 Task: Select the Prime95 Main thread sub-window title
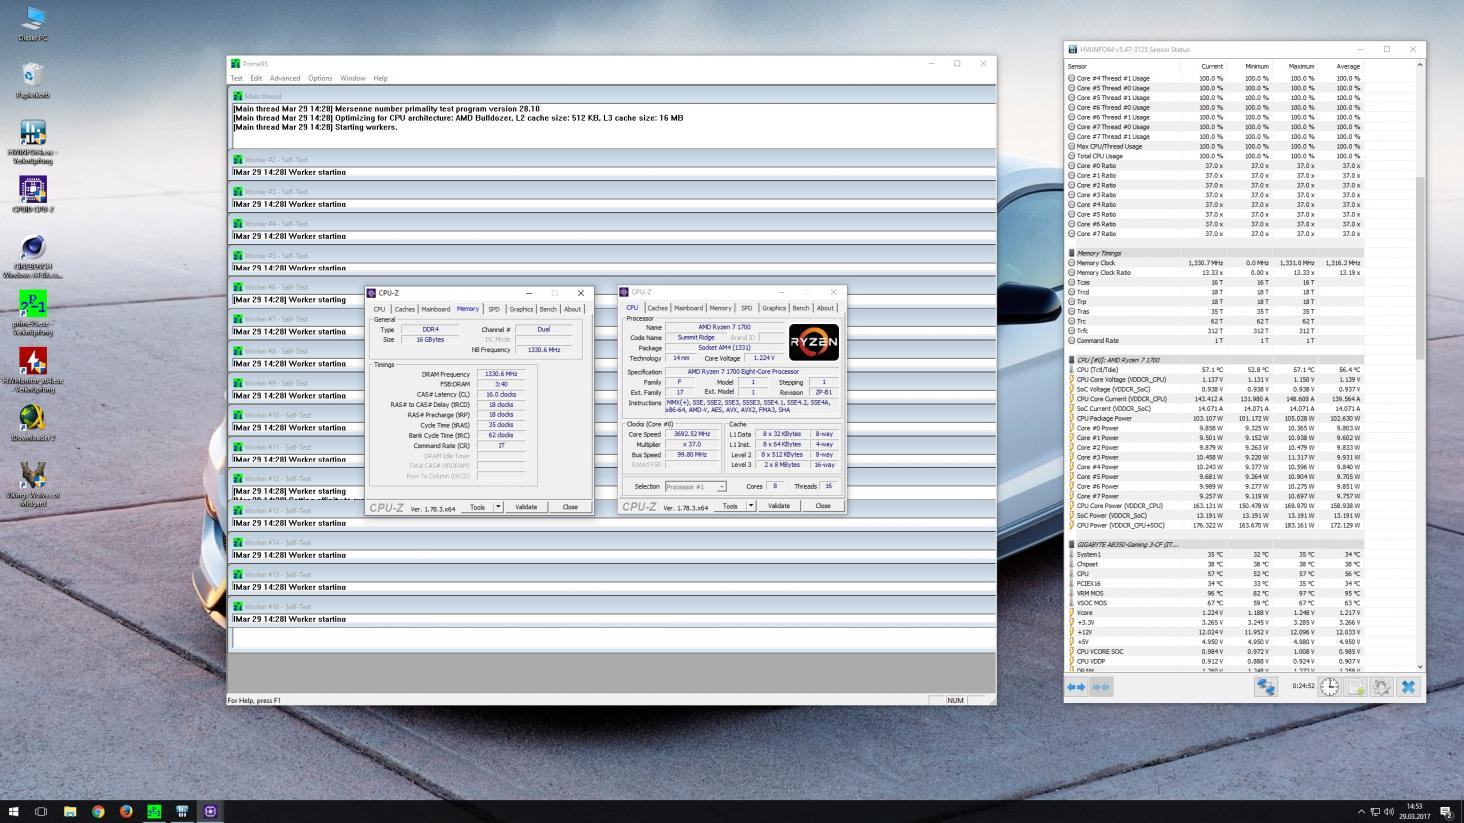[612, 96]
